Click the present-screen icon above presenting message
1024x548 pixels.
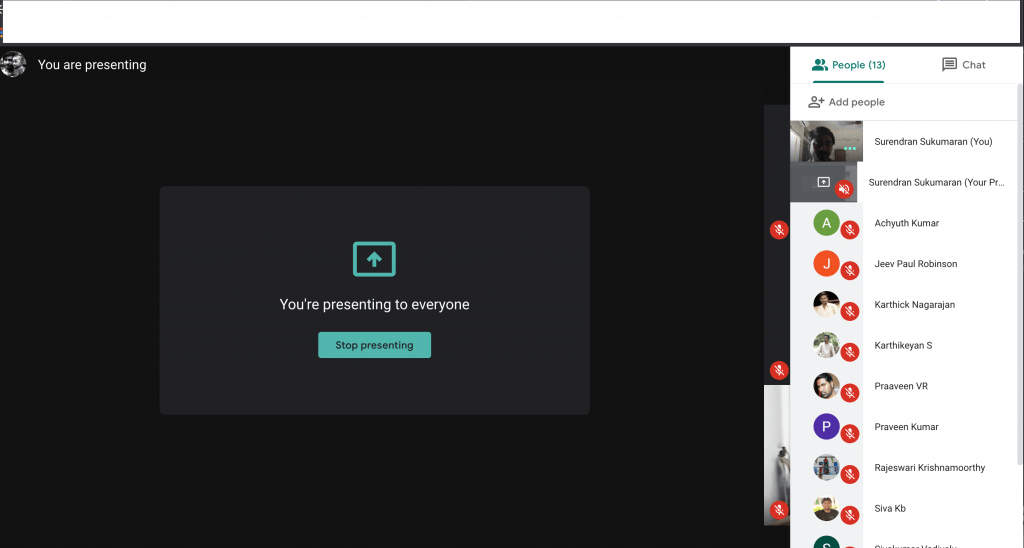[x=374, y=259]
